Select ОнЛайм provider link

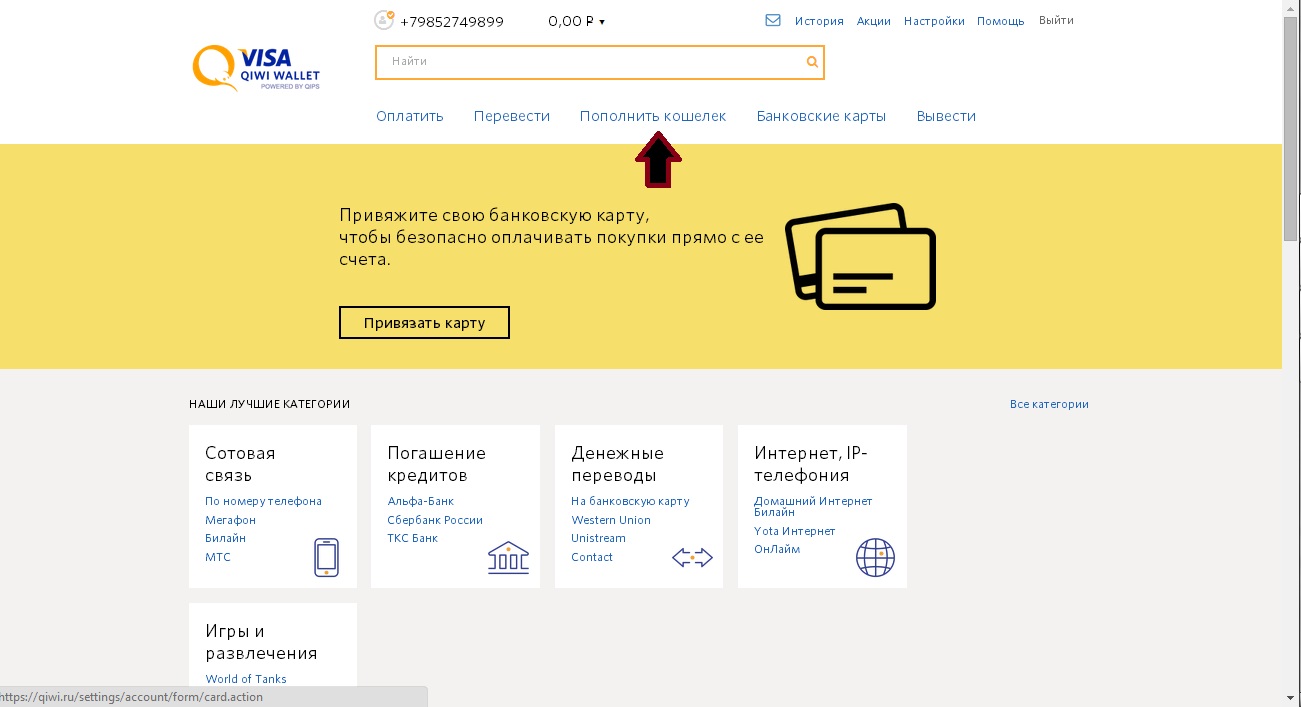(x=777, y=549)
